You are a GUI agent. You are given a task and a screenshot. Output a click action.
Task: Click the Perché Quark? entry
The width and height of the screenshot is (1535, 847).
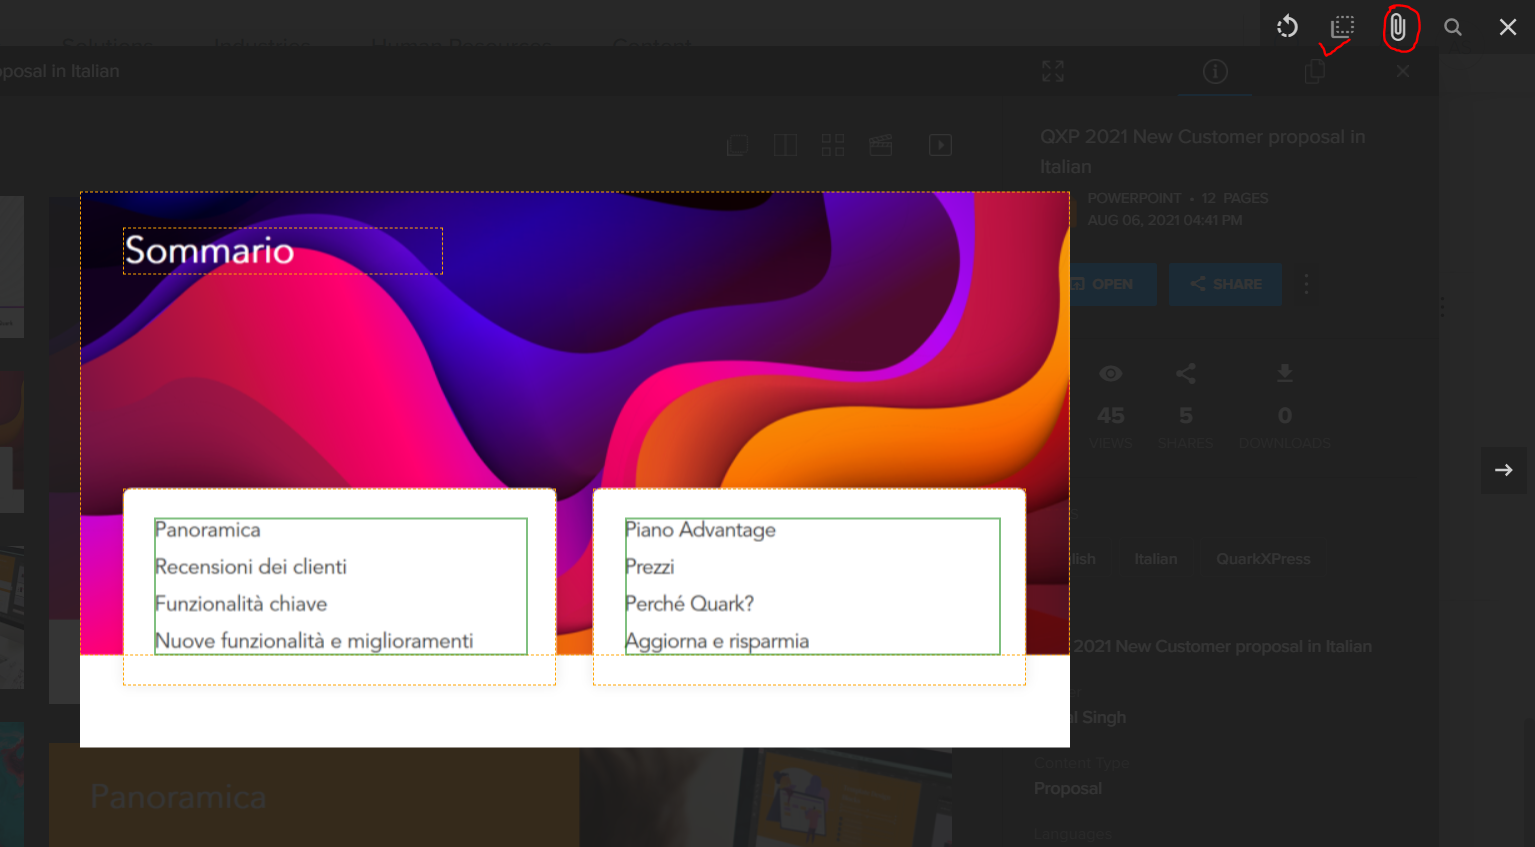689,604
